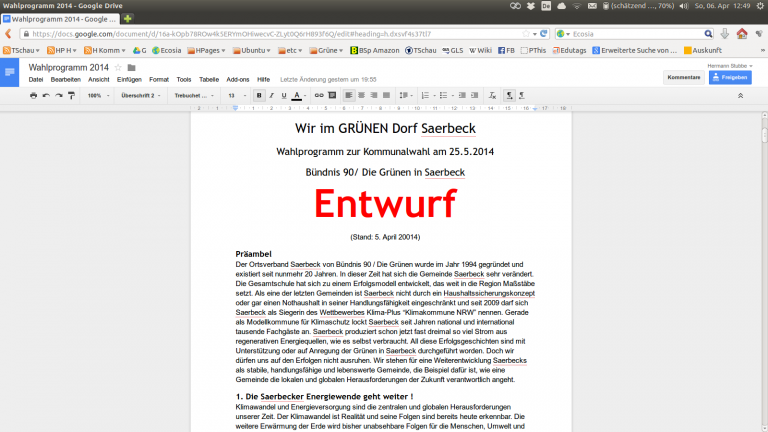768x432 pixels.
Task: Click the numbered list icon
Action: click(x=425, y=96)
